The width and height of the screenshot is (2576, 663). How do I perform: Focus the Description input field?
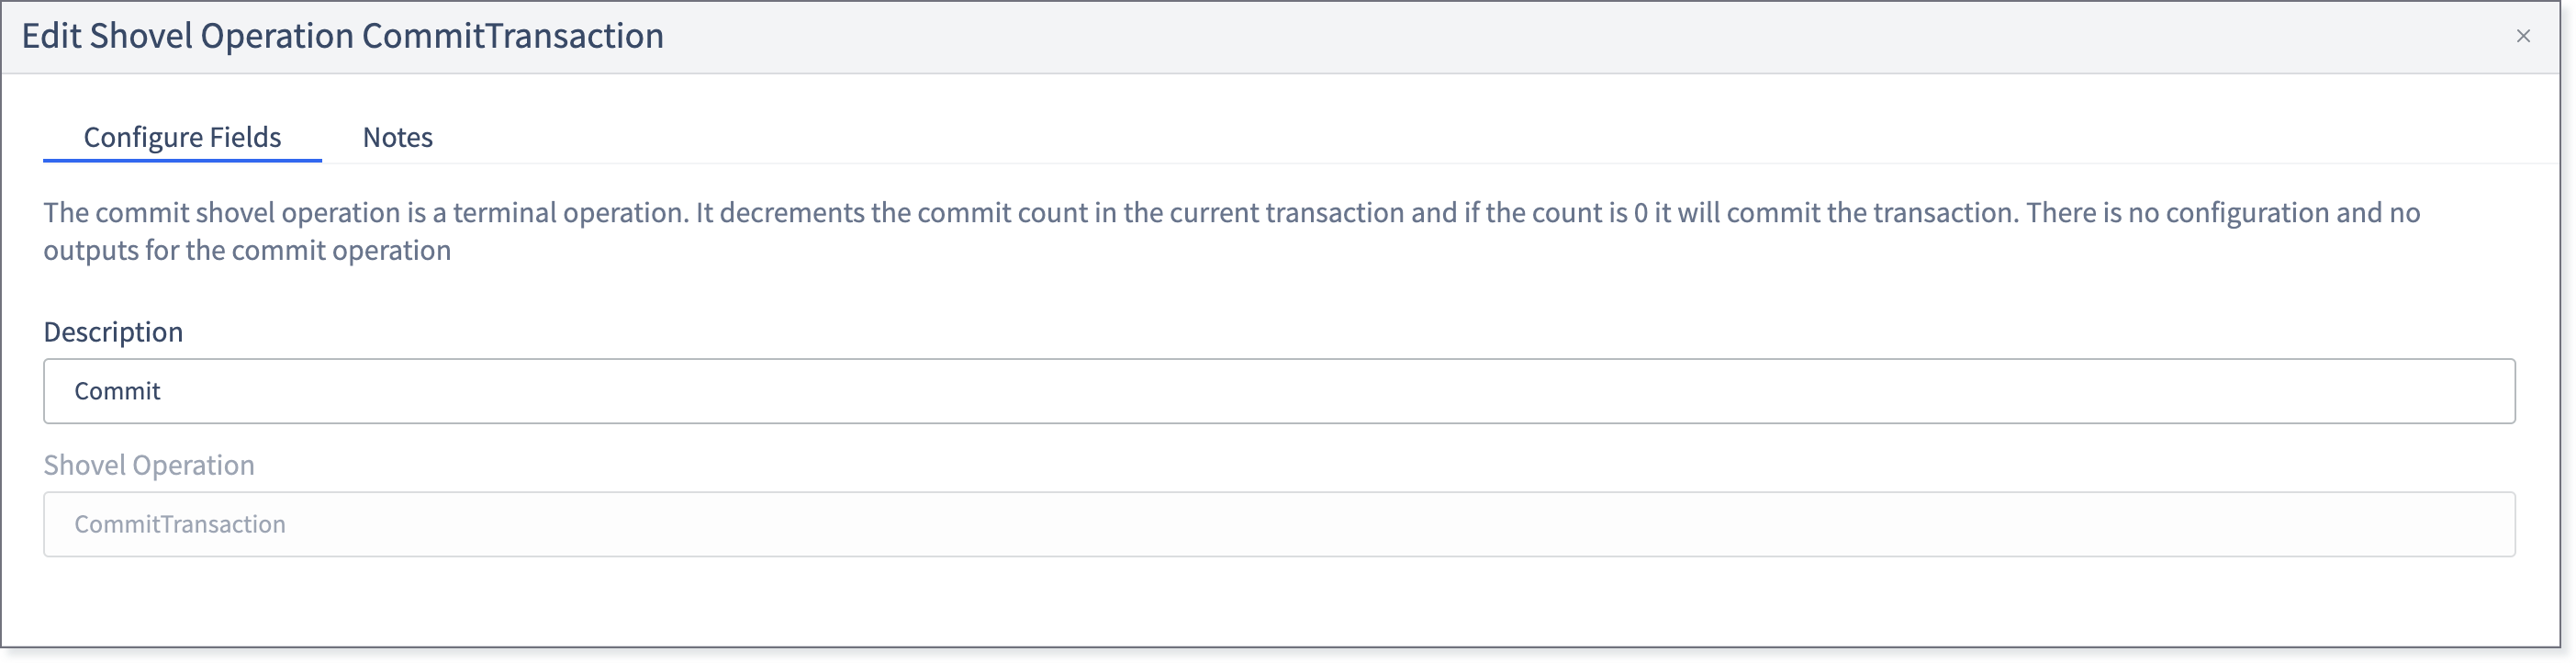(1279, 391)
